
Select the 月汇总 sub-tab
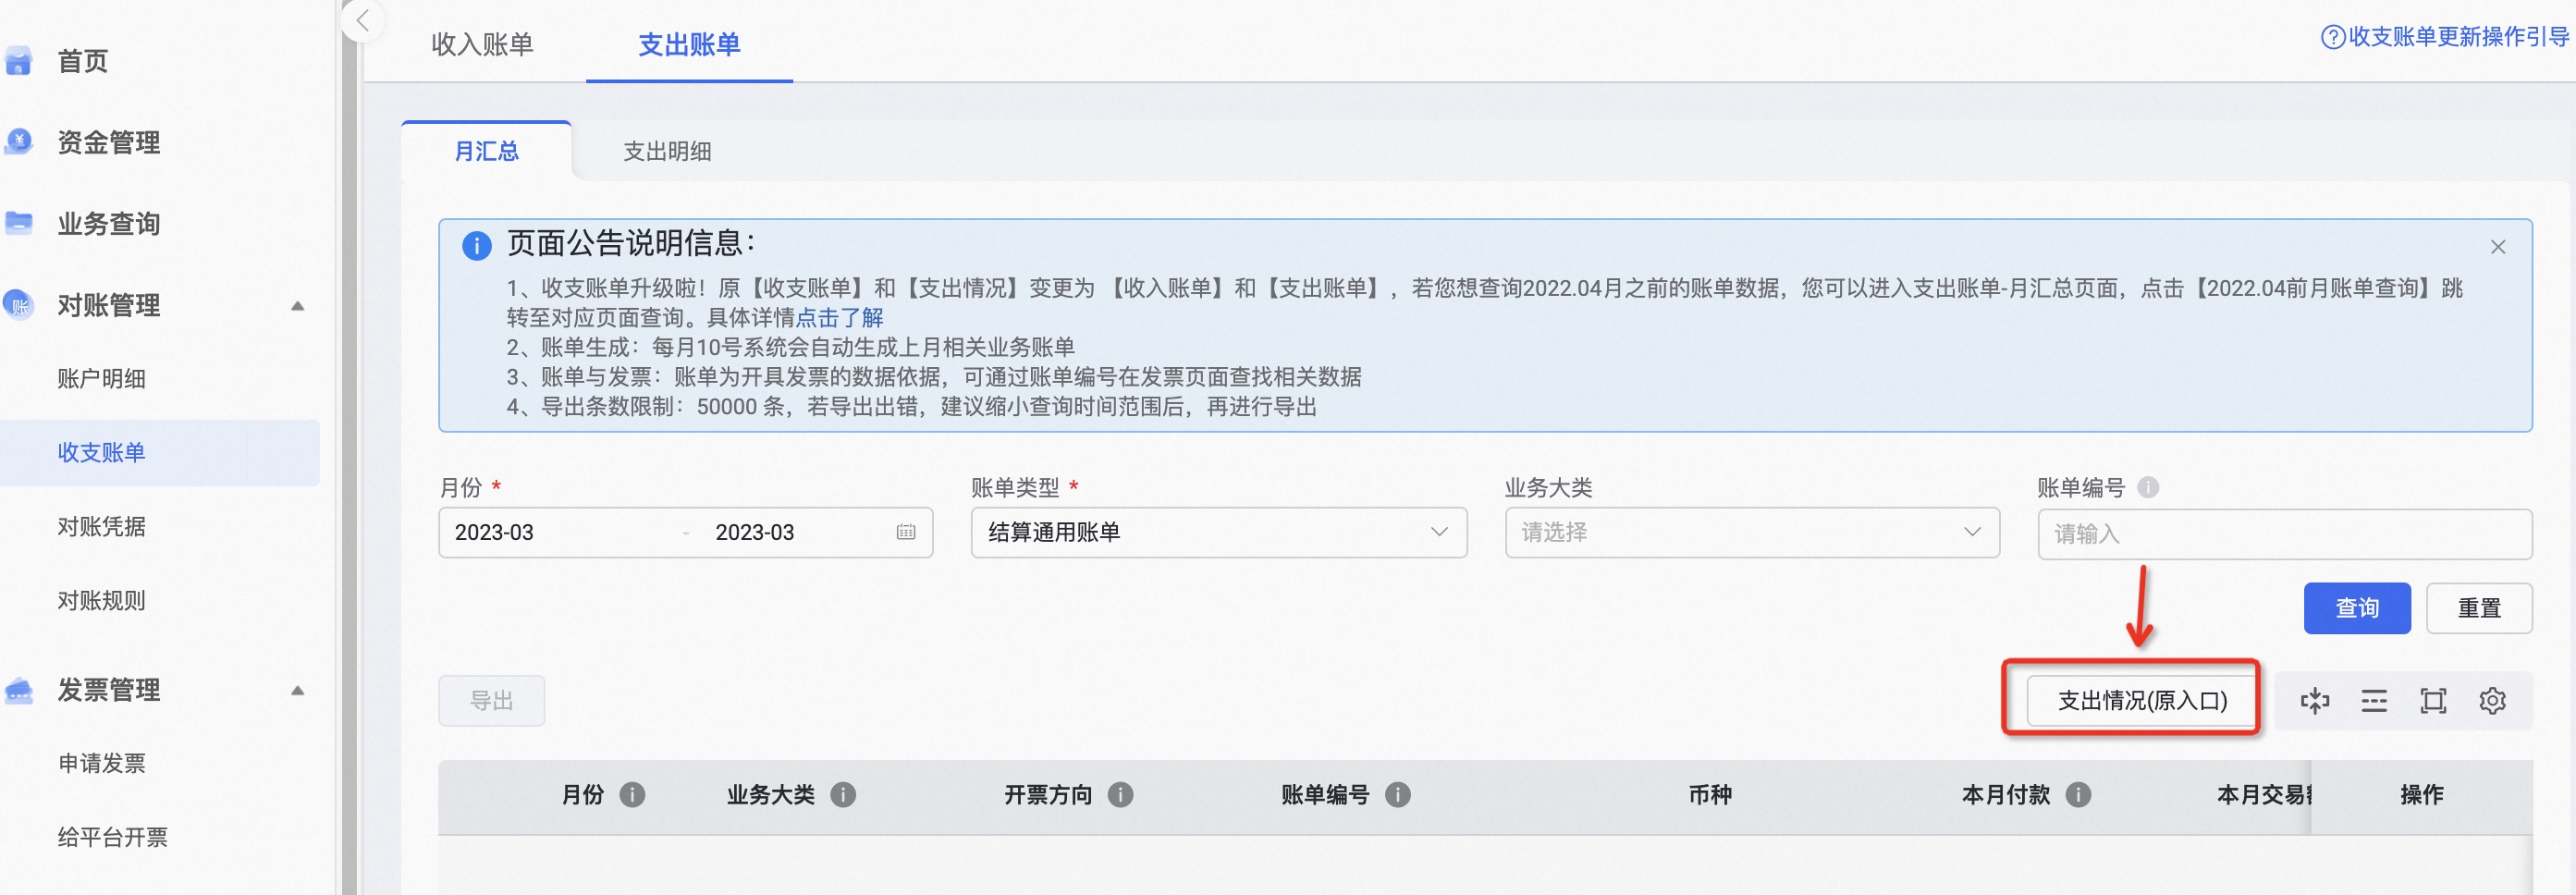(x=486, y=151)
